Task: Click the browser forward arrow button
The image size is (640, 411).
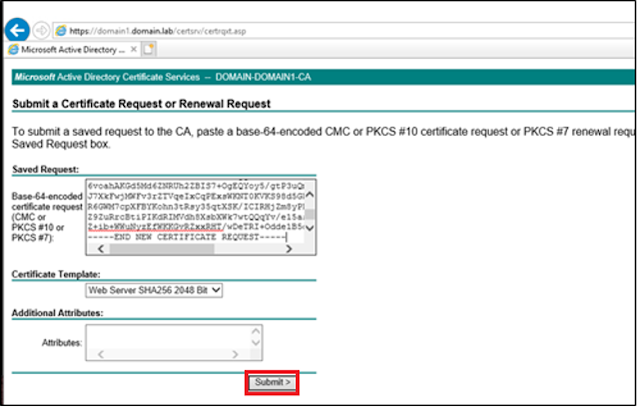Action: [x=41, y=31]
